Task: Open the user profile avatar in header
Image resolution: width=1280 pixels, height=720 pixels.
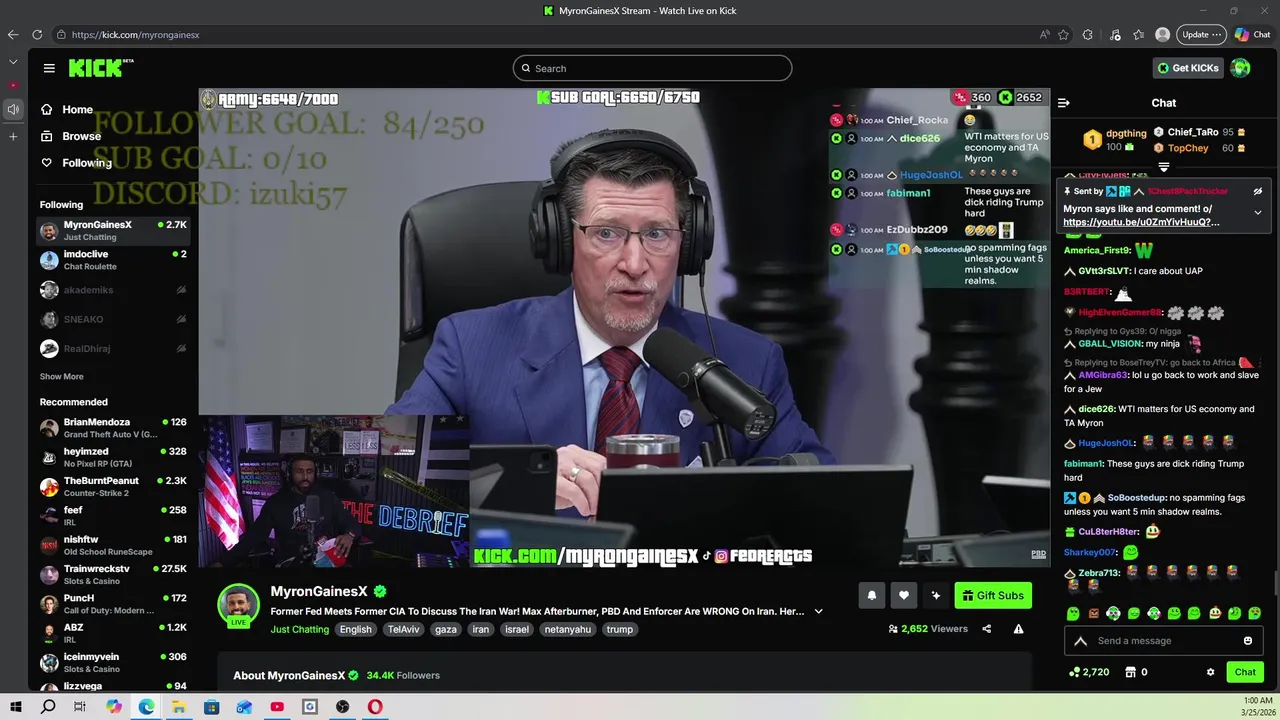Action: 1240,68
